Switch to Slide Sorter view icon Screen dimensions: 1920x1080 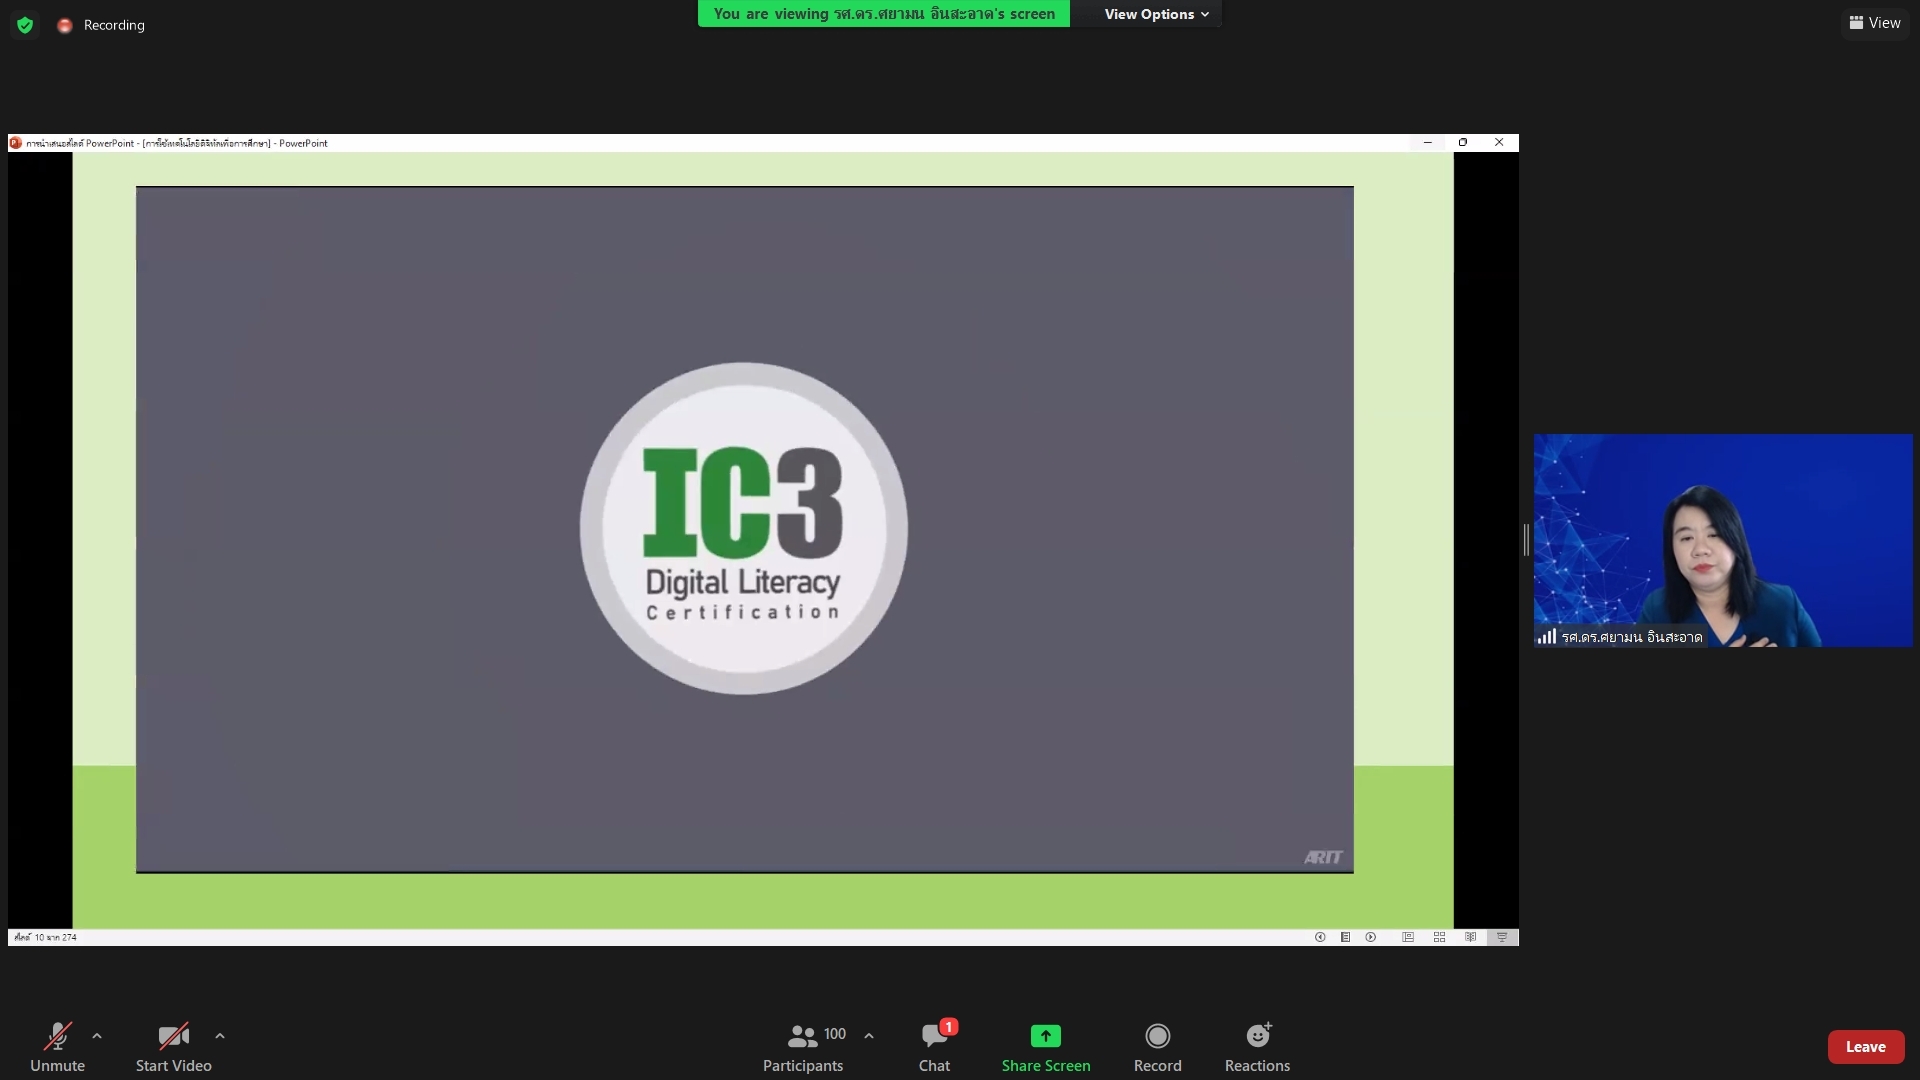(1439, 937)
